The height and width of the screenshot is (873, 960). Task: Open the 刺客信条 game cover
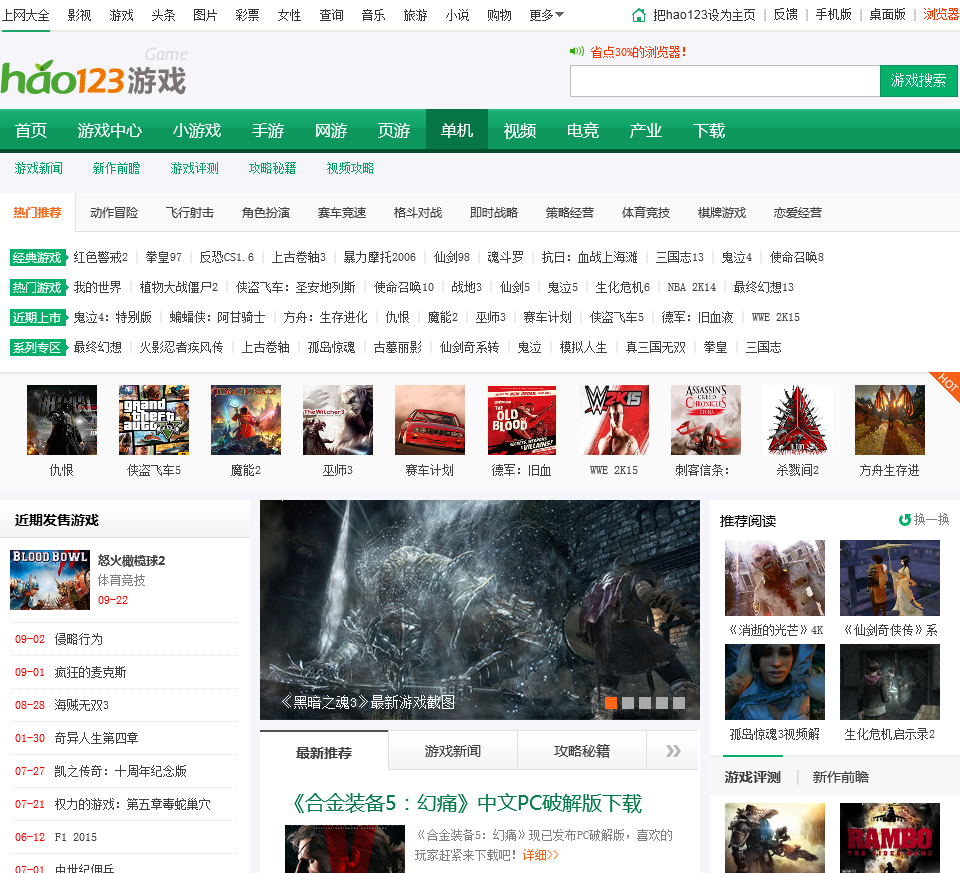706,420
